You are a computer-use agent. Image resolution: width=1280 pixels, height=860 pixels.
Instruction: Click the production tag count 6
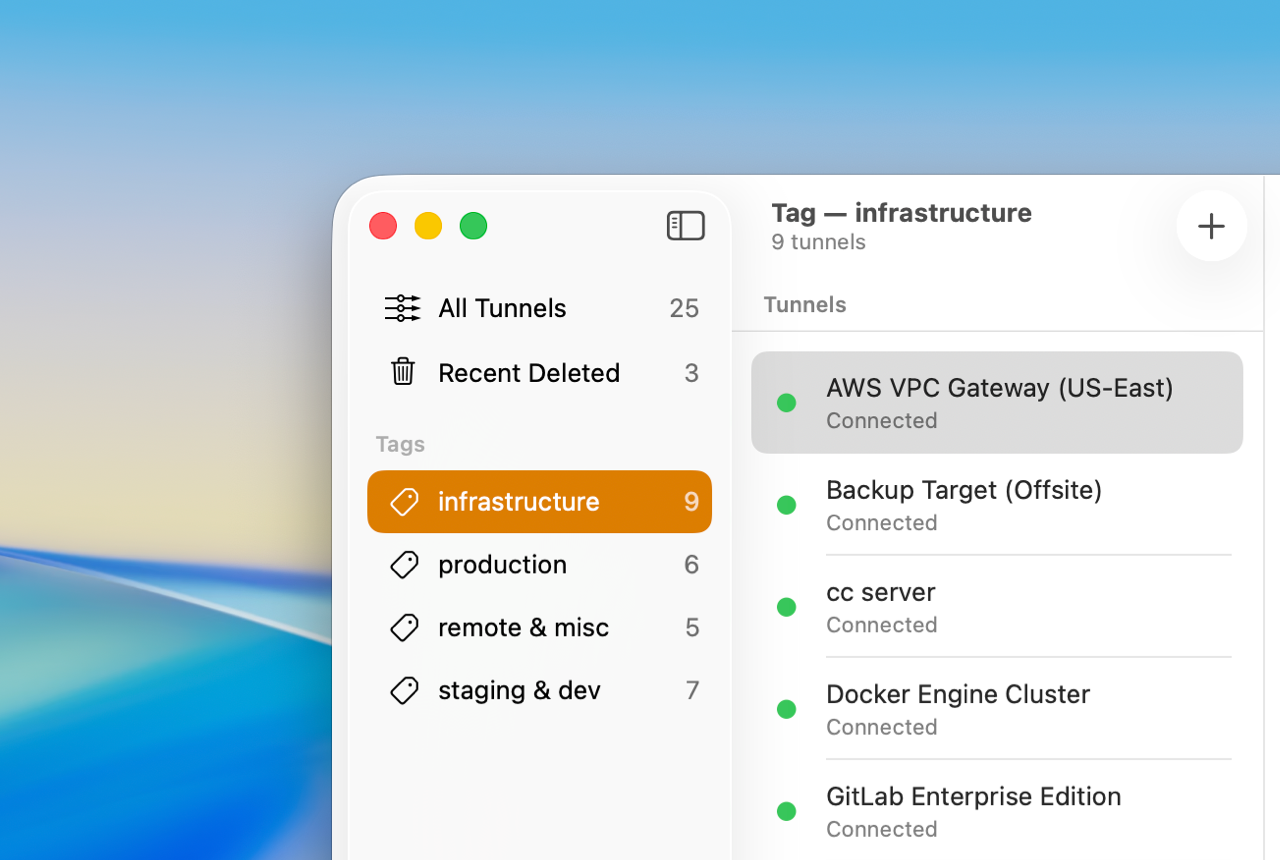point(691,565)
